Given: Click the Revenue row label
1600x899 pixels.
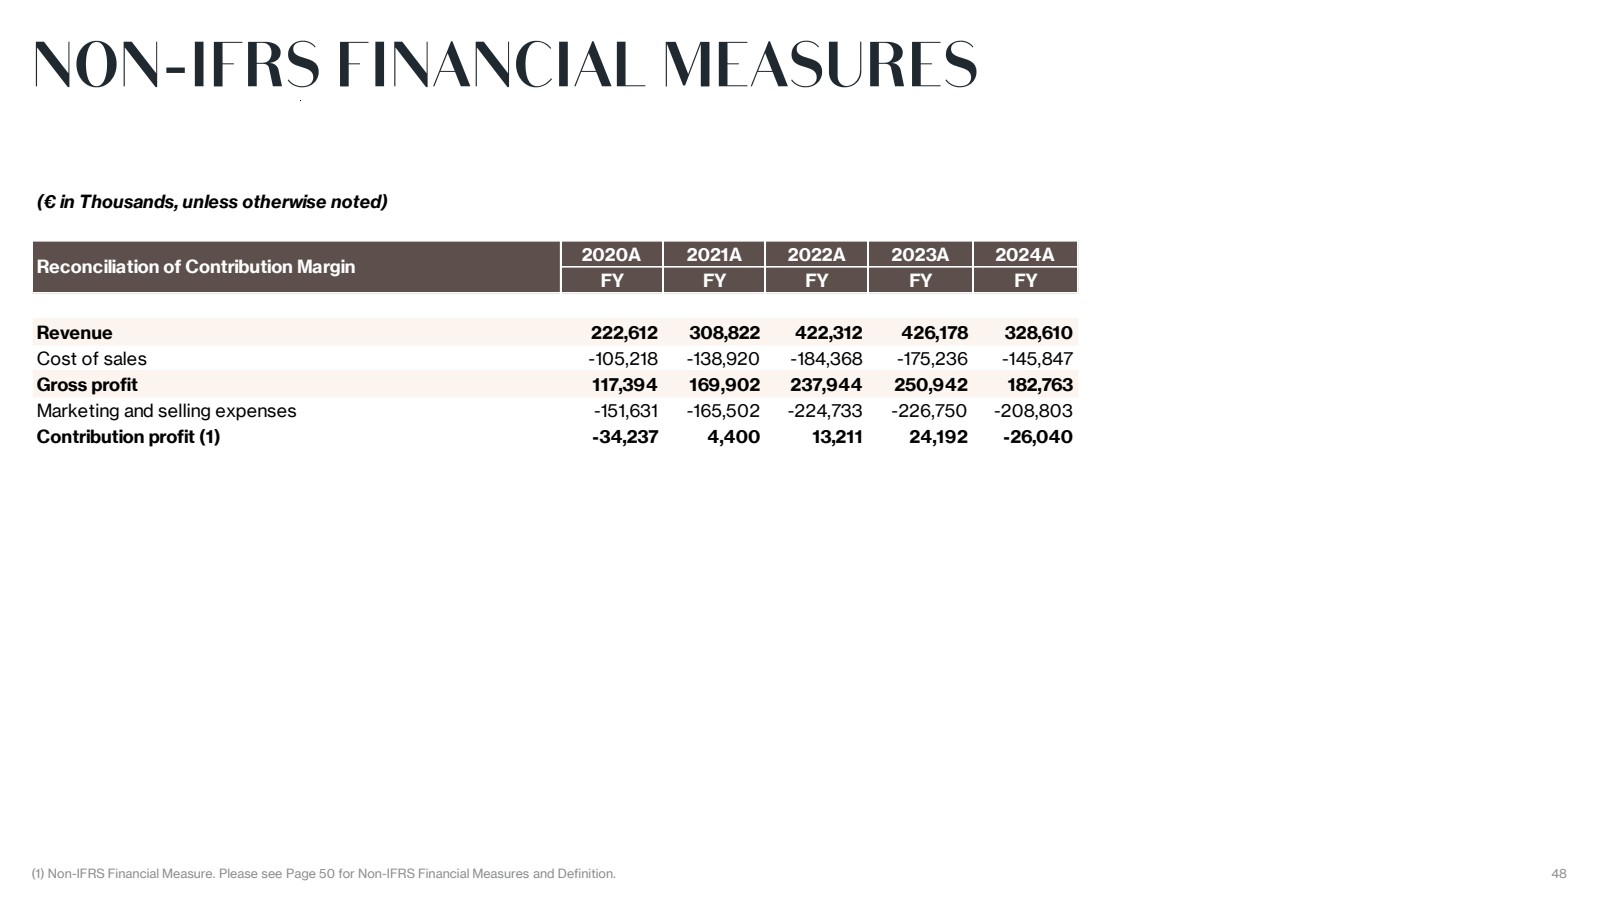Looking at the screenshot, I should [75, 333].
